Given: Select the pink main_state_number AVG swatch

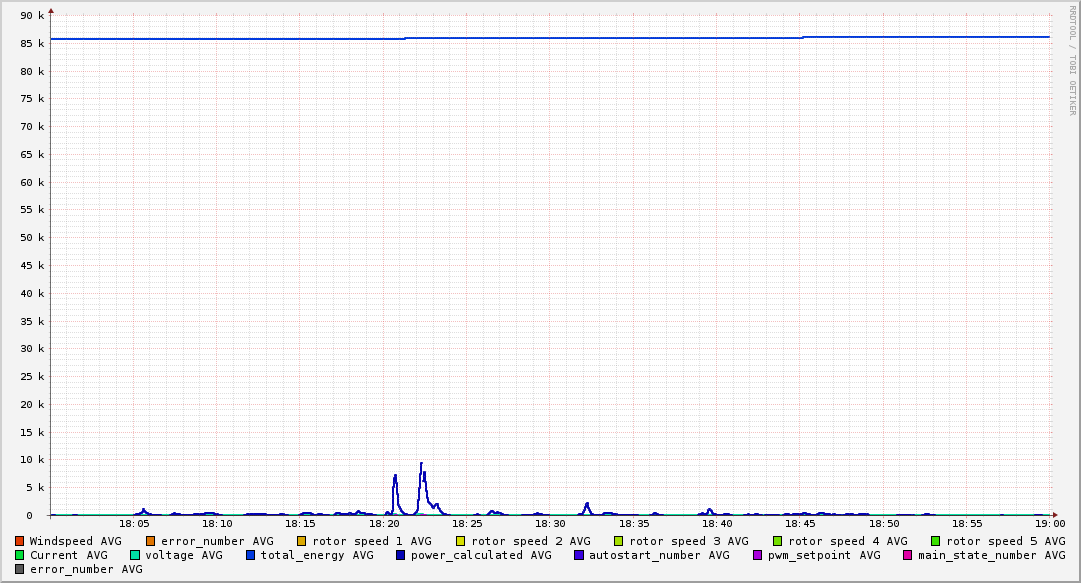Looking at the screenshot, I should click(x=908, y=555).
